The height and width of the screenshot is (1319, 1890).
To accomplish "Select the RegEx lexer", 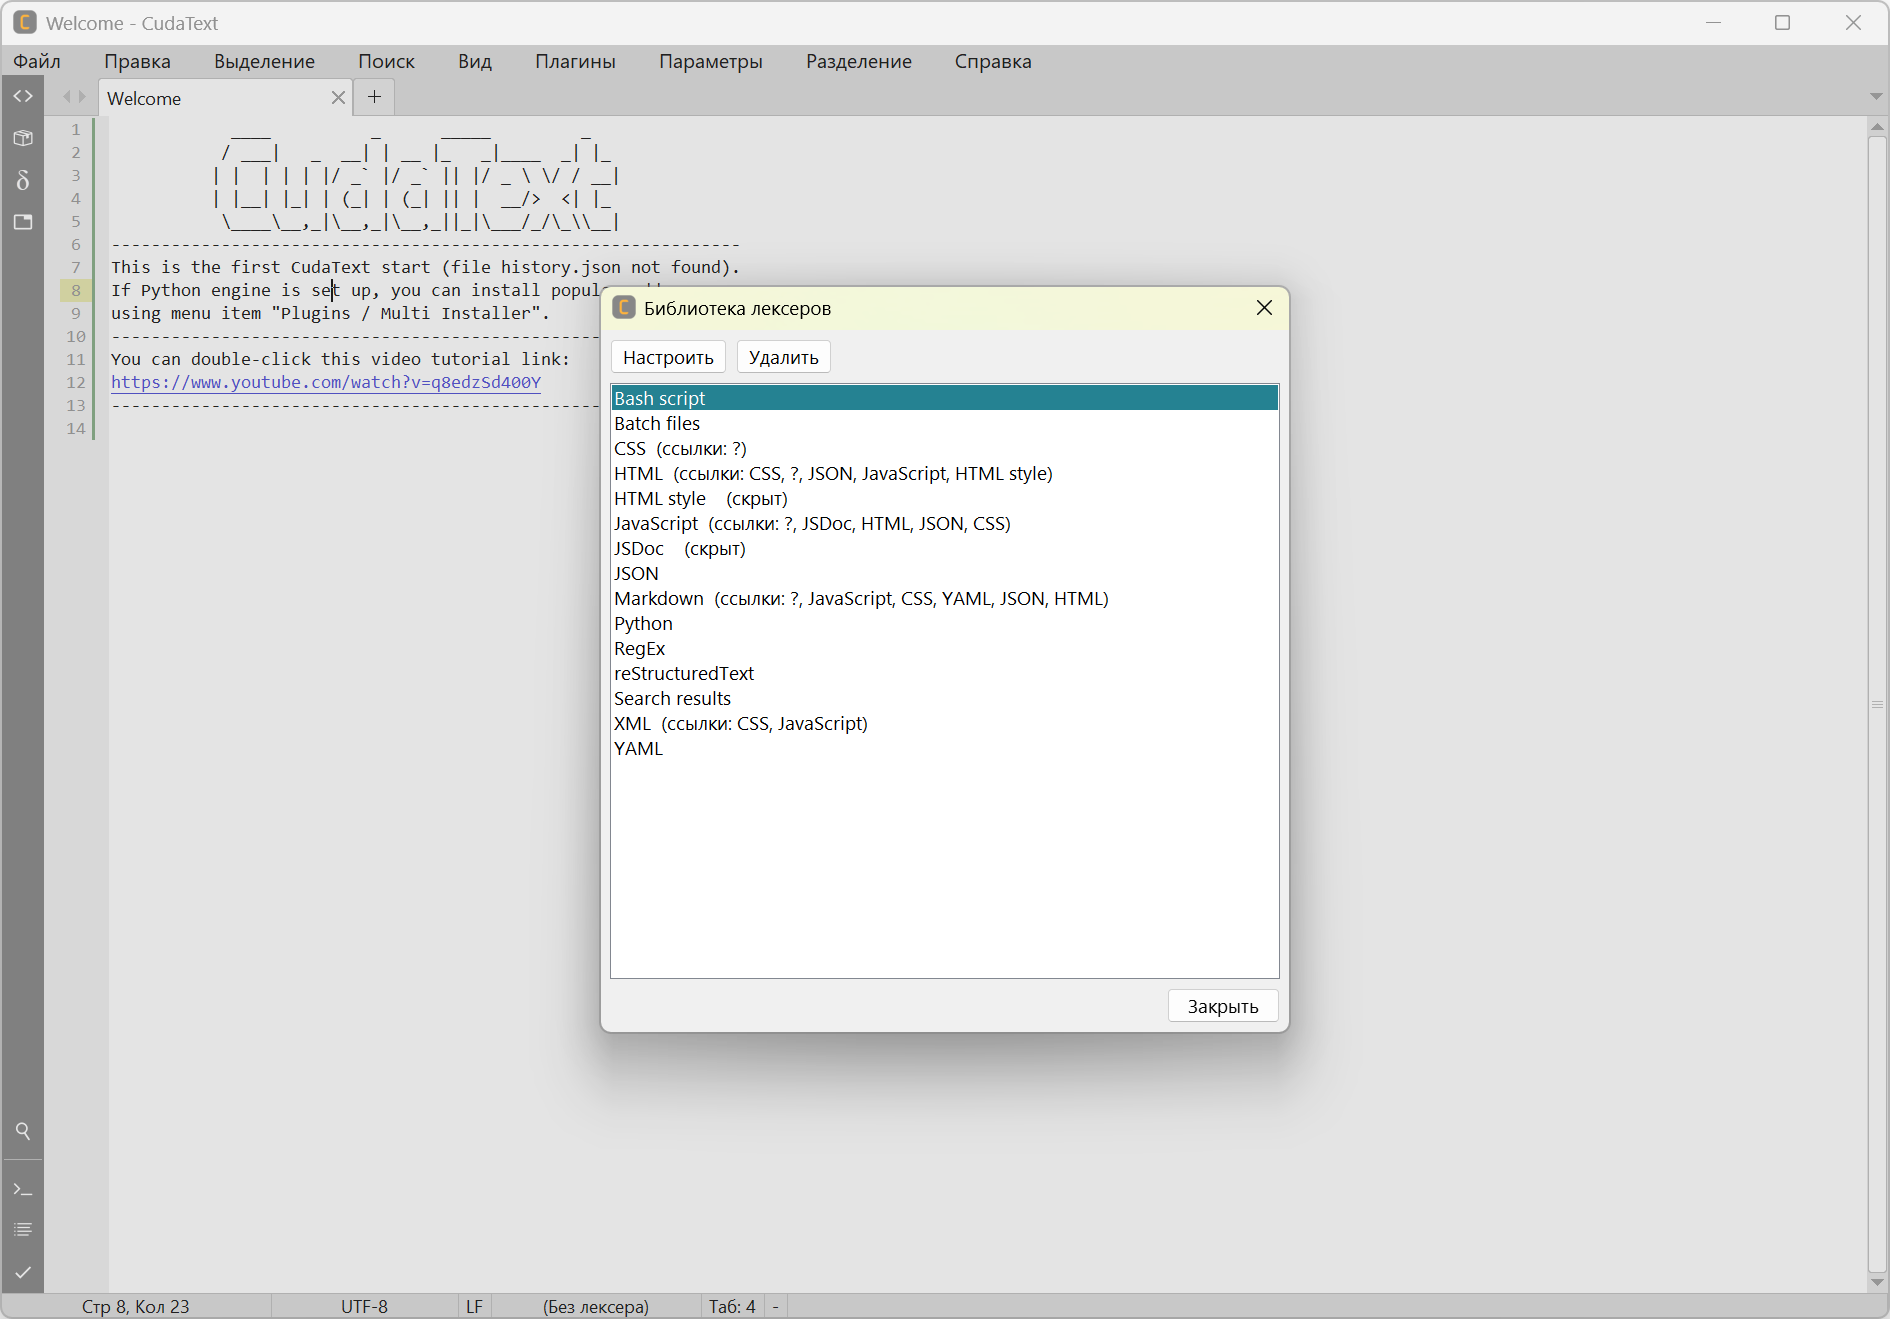I will [x=944, y=648].
